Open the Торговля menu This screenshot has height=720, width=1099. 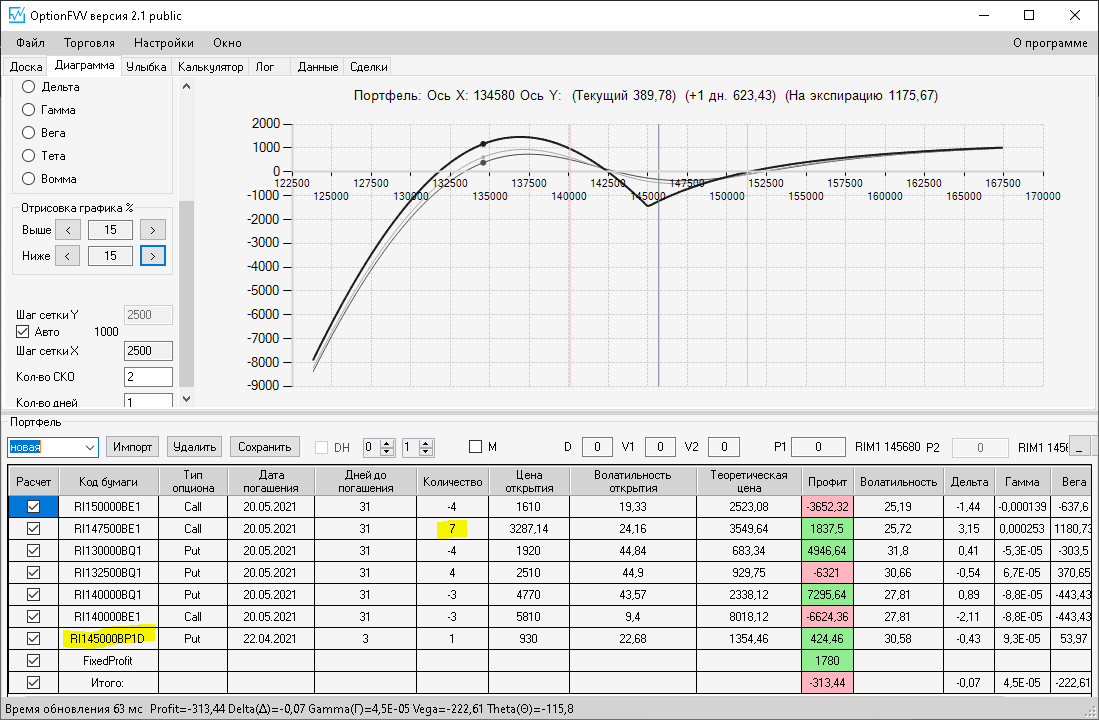pyautogui.click(x=89, y=43)
